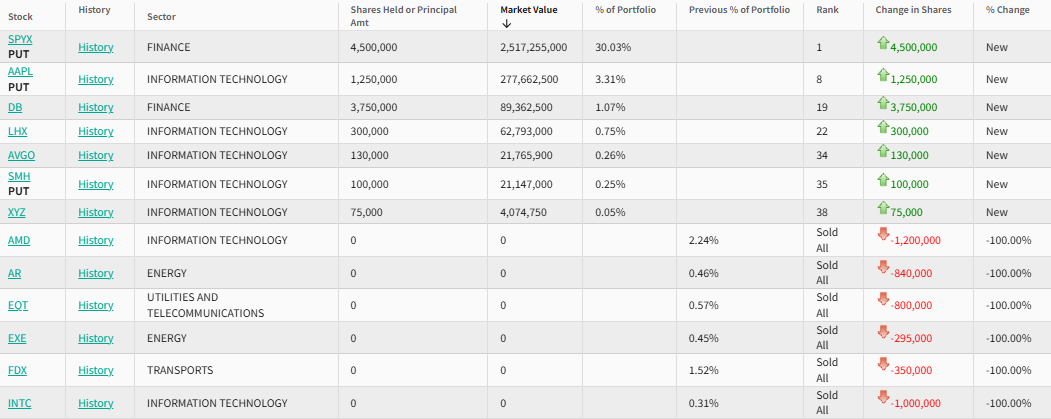Click green up arrow in AAPL row
This screenshot has height=419, width=1051.
[883, 75]
